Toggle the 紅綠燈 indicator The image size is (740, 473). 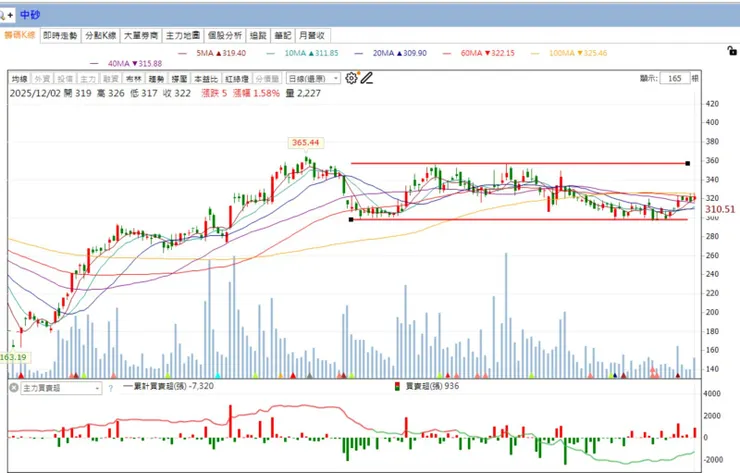[x=236, y=78]
